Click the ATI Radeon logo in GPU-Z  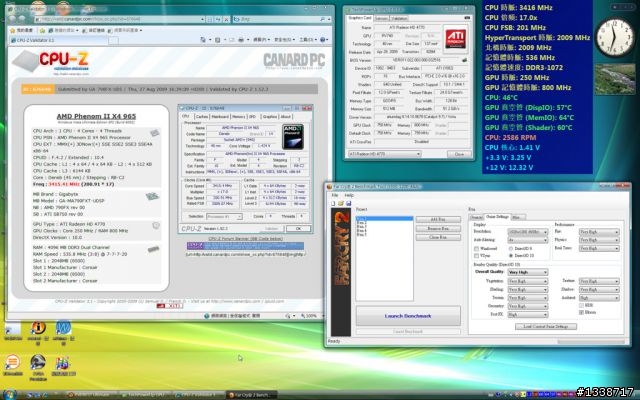click(456, 39)
